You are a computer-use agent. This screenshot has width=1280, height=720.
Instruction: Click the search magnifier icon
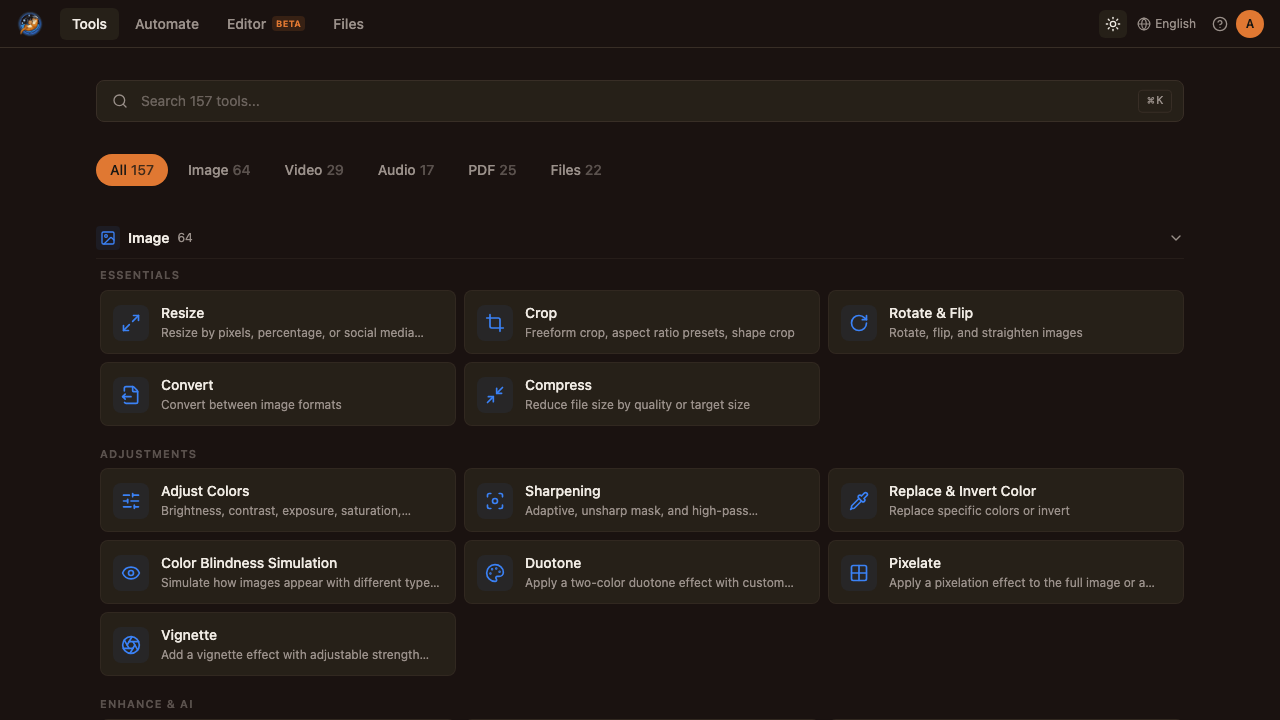[120, 101]
